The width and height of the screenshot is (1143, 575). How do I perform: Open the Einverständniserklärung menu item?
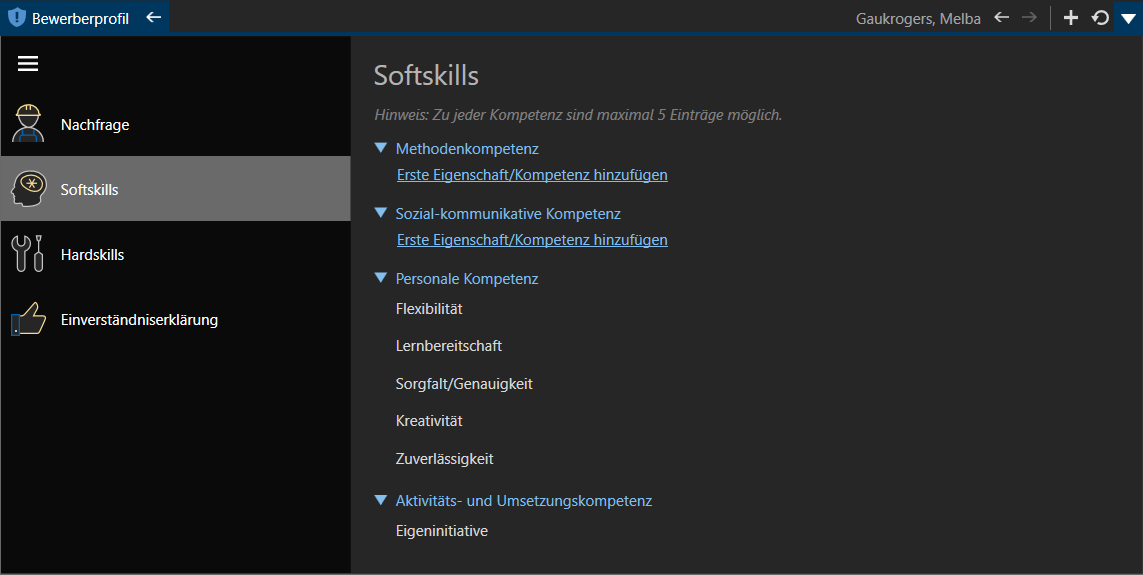(x=176, y=319)
